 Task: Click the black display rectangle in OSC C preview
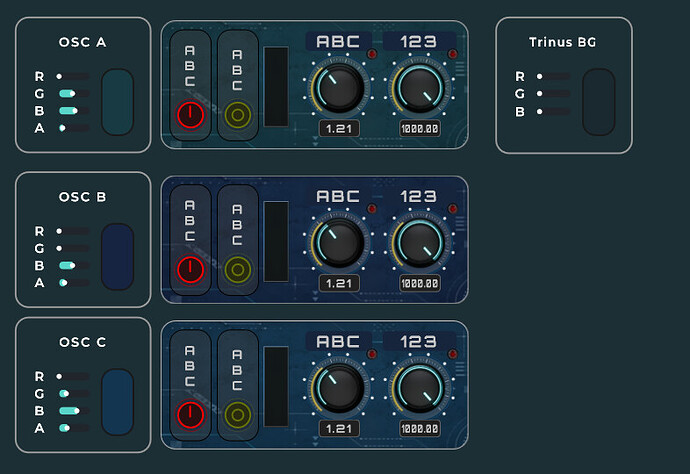[x=276, y=386]
